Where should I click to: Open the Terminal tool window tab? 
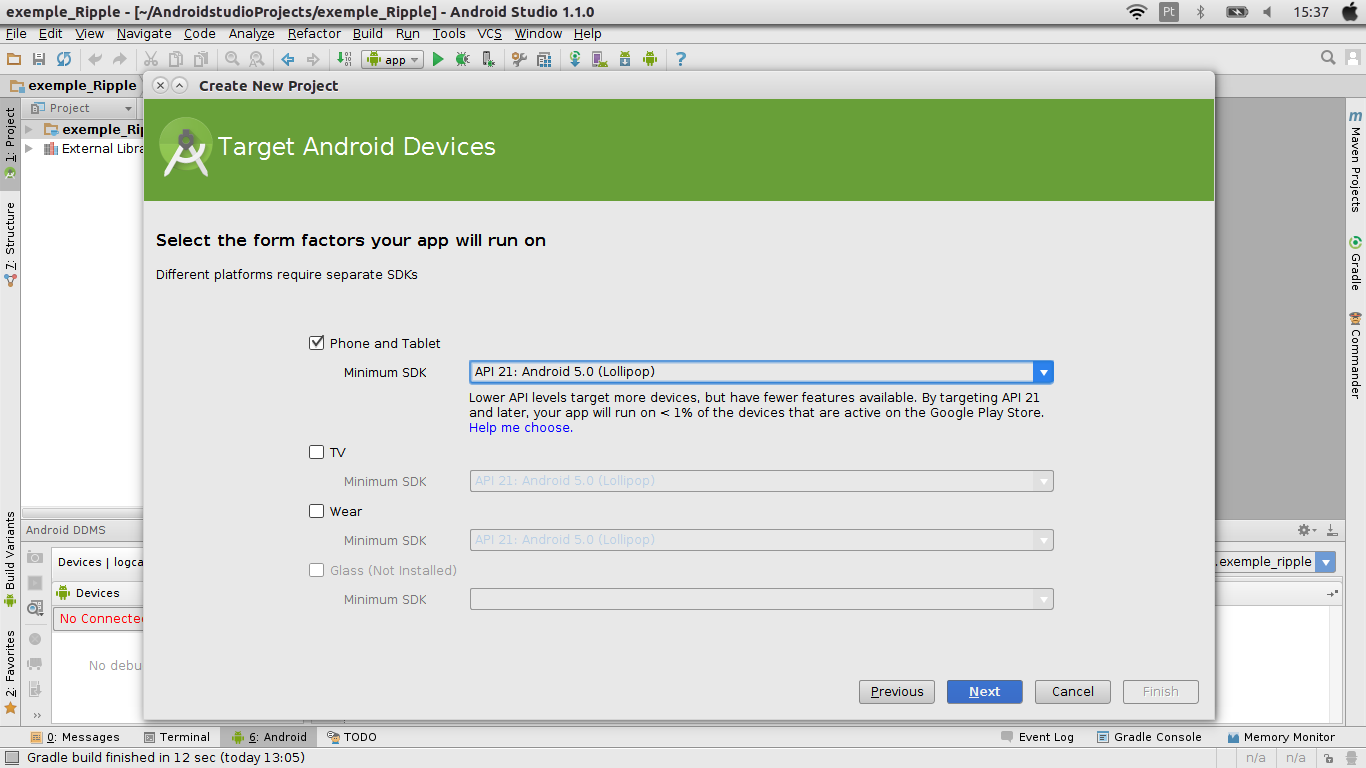[177, 737]
